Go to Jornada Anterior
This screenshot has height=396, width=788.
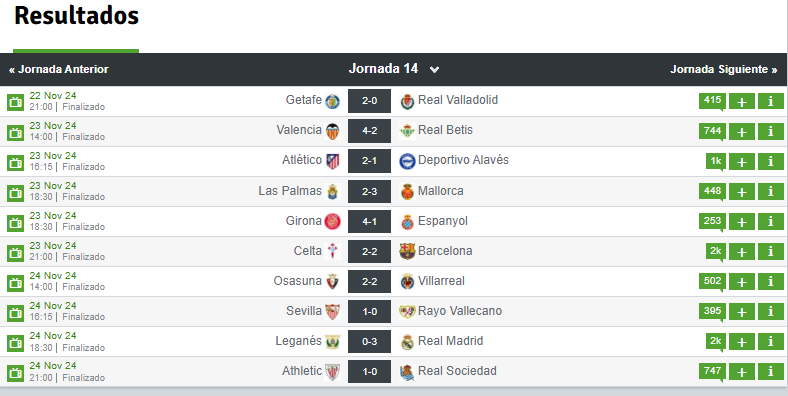(59, 69)
